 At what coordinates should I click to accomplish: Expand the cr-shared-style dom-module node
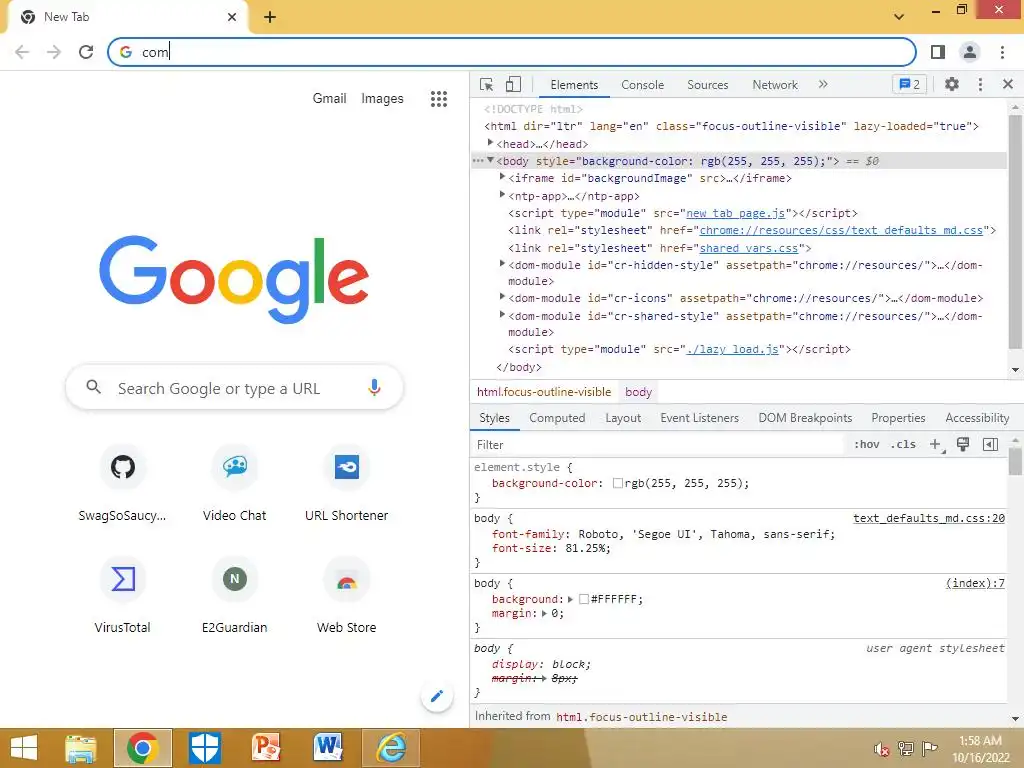click(x=502, y=315)
